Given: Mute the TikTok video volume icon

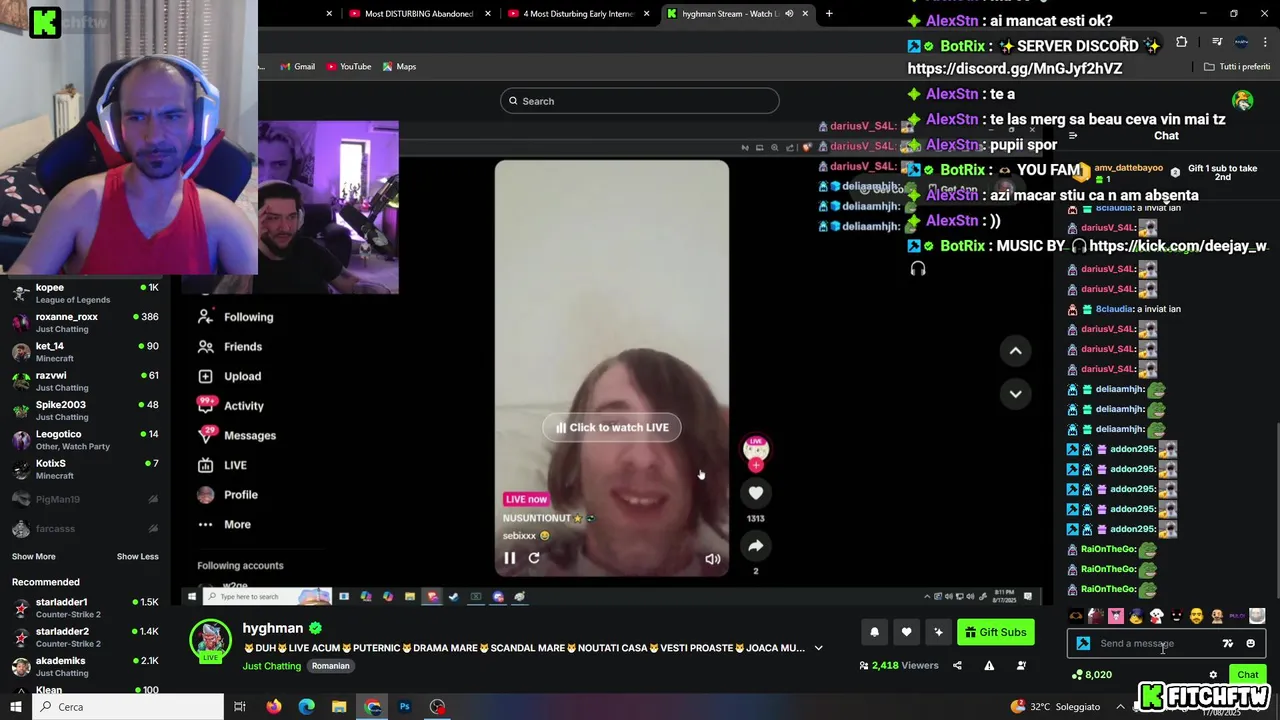Looking at the screenshot, I should [712, 559].
